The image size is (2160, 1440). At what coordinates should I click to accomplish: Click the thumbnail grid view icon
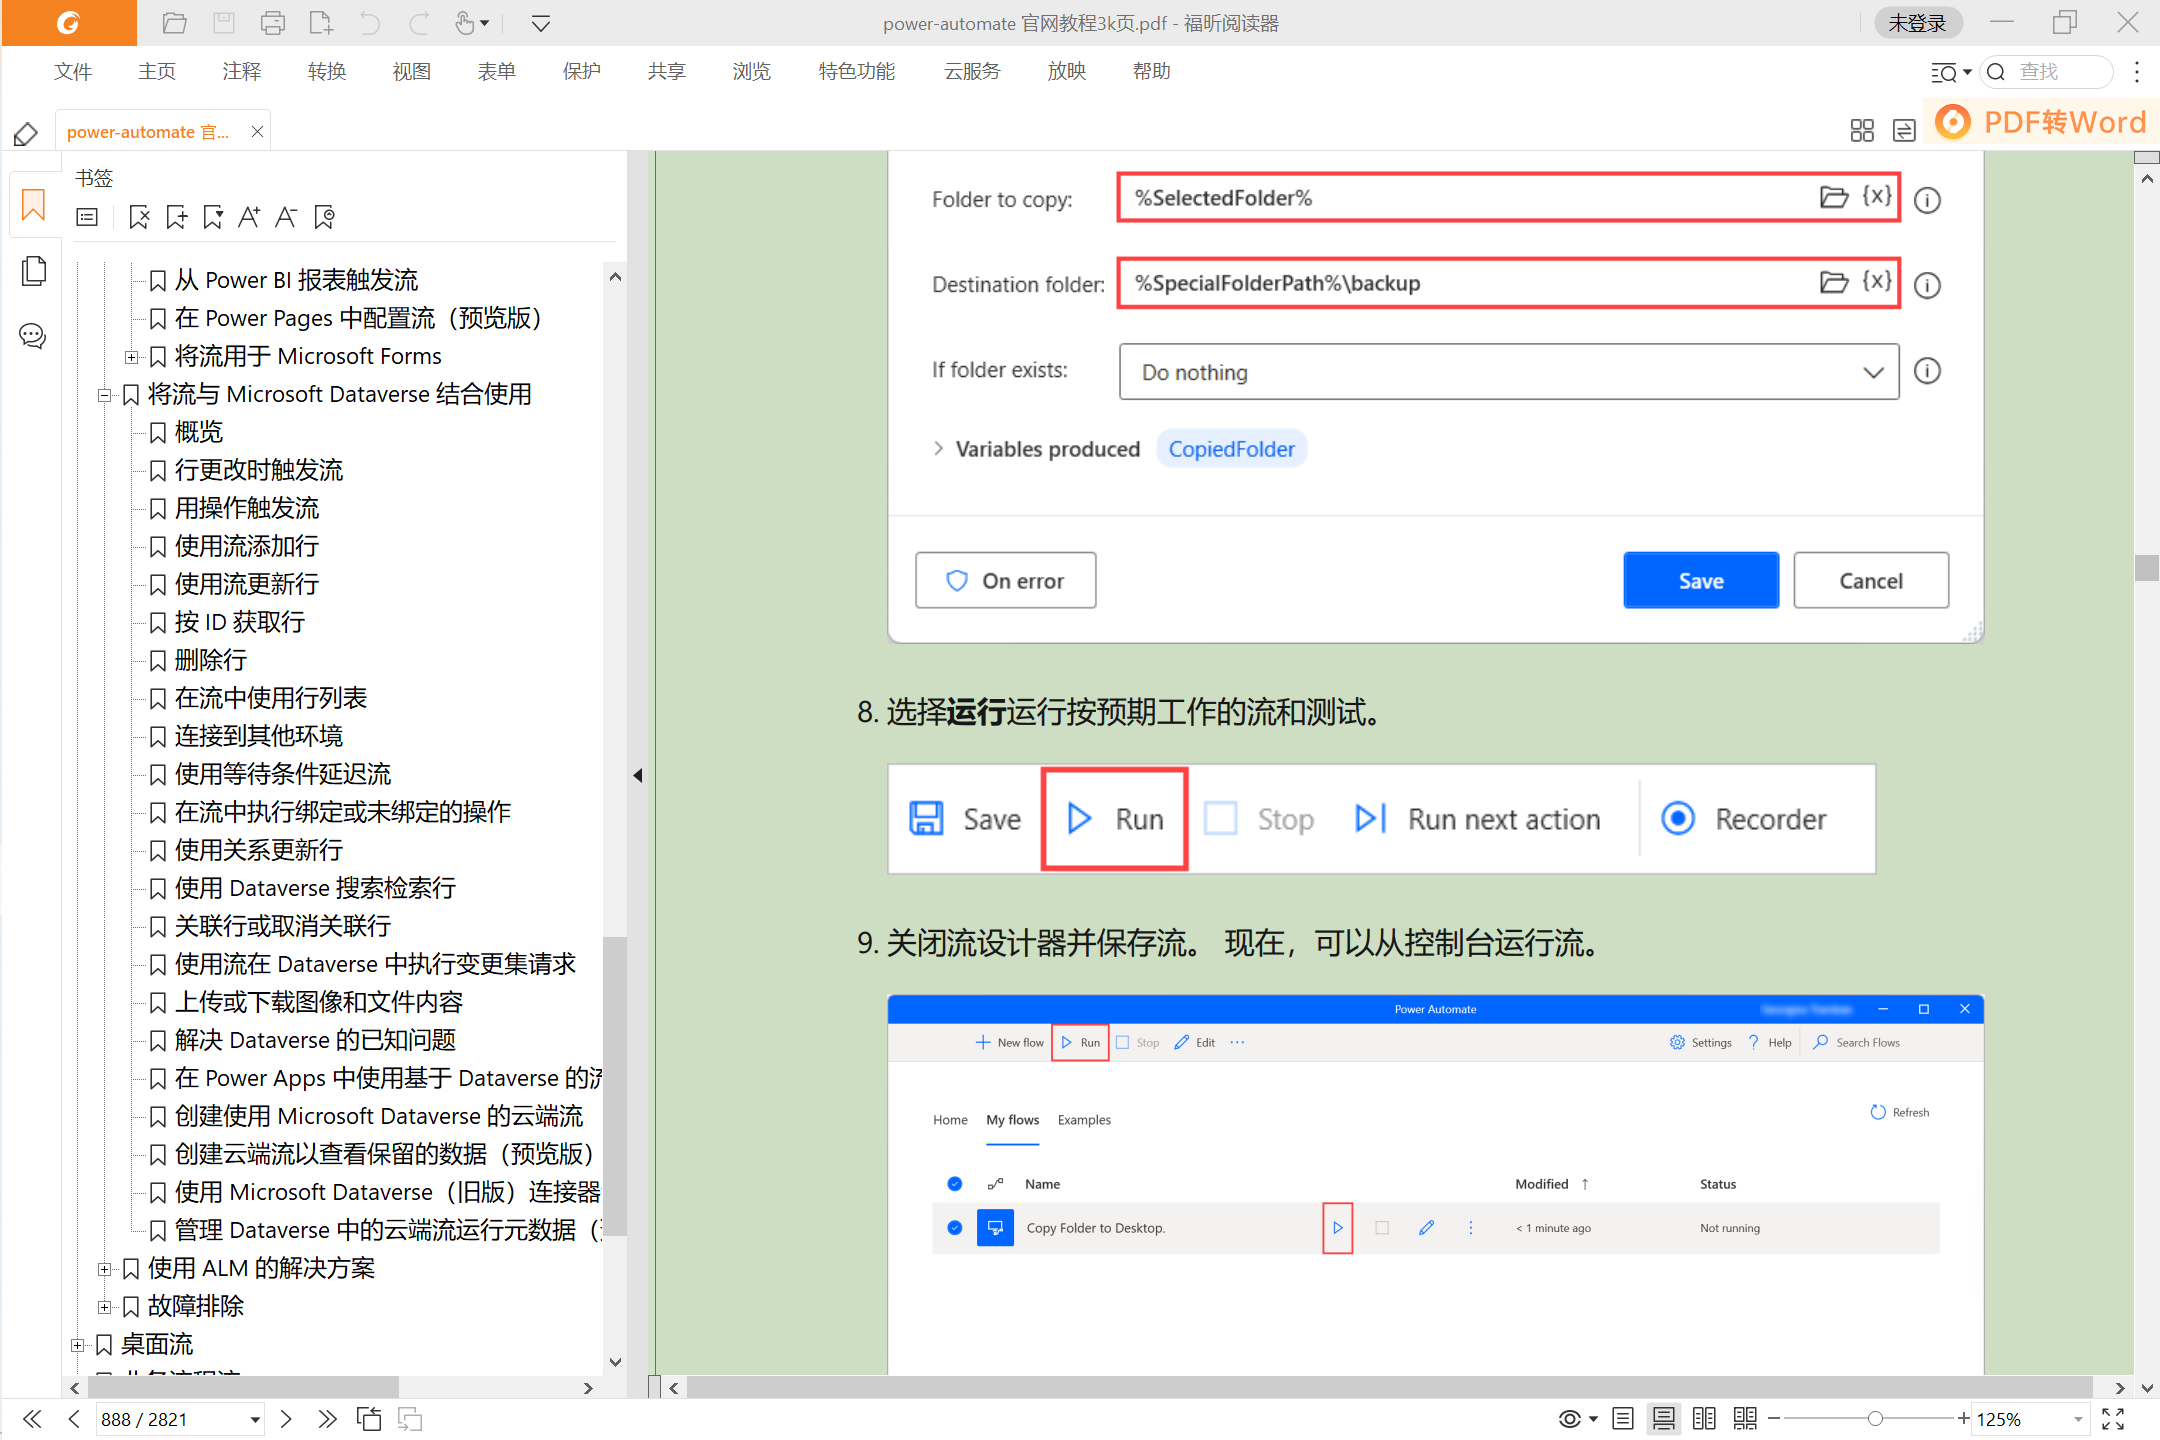[x=1862, y=131]
